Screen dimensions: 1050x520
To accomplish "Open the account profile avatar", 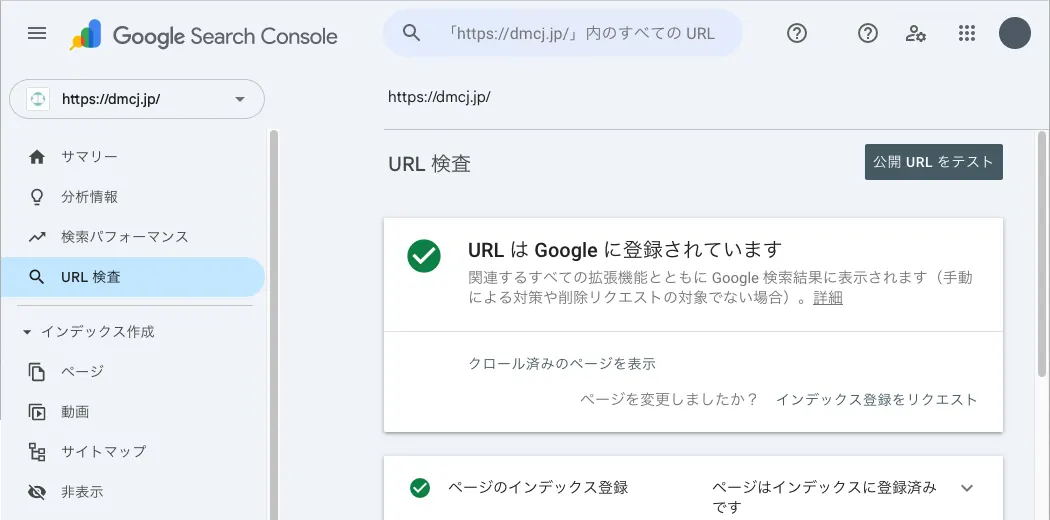I will [1015, 33].
